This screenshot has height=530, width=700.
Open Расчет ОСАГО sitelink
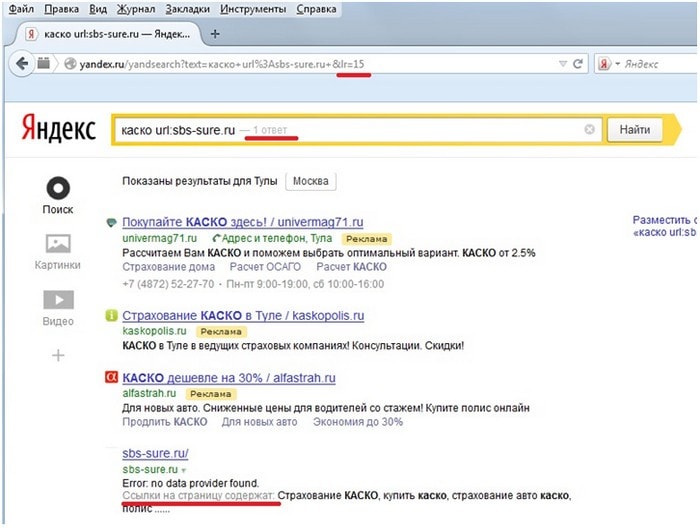click(x=265, y=267)
